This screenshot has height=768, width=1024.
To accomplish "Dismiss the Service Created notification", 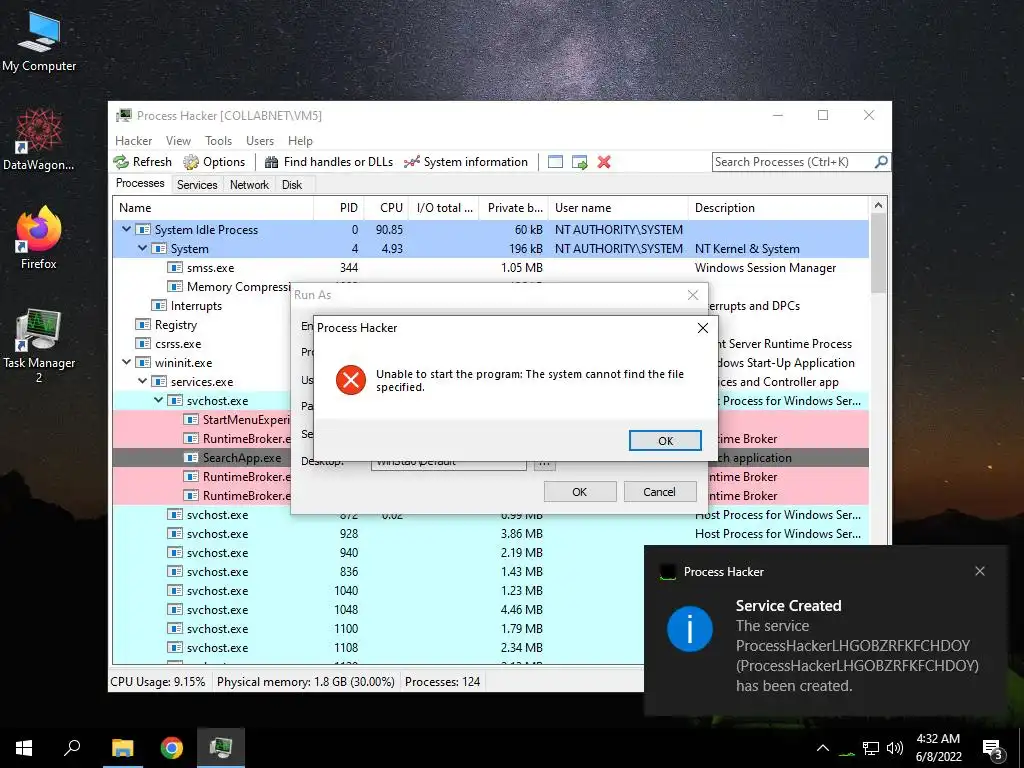I will tap(980, 571).
